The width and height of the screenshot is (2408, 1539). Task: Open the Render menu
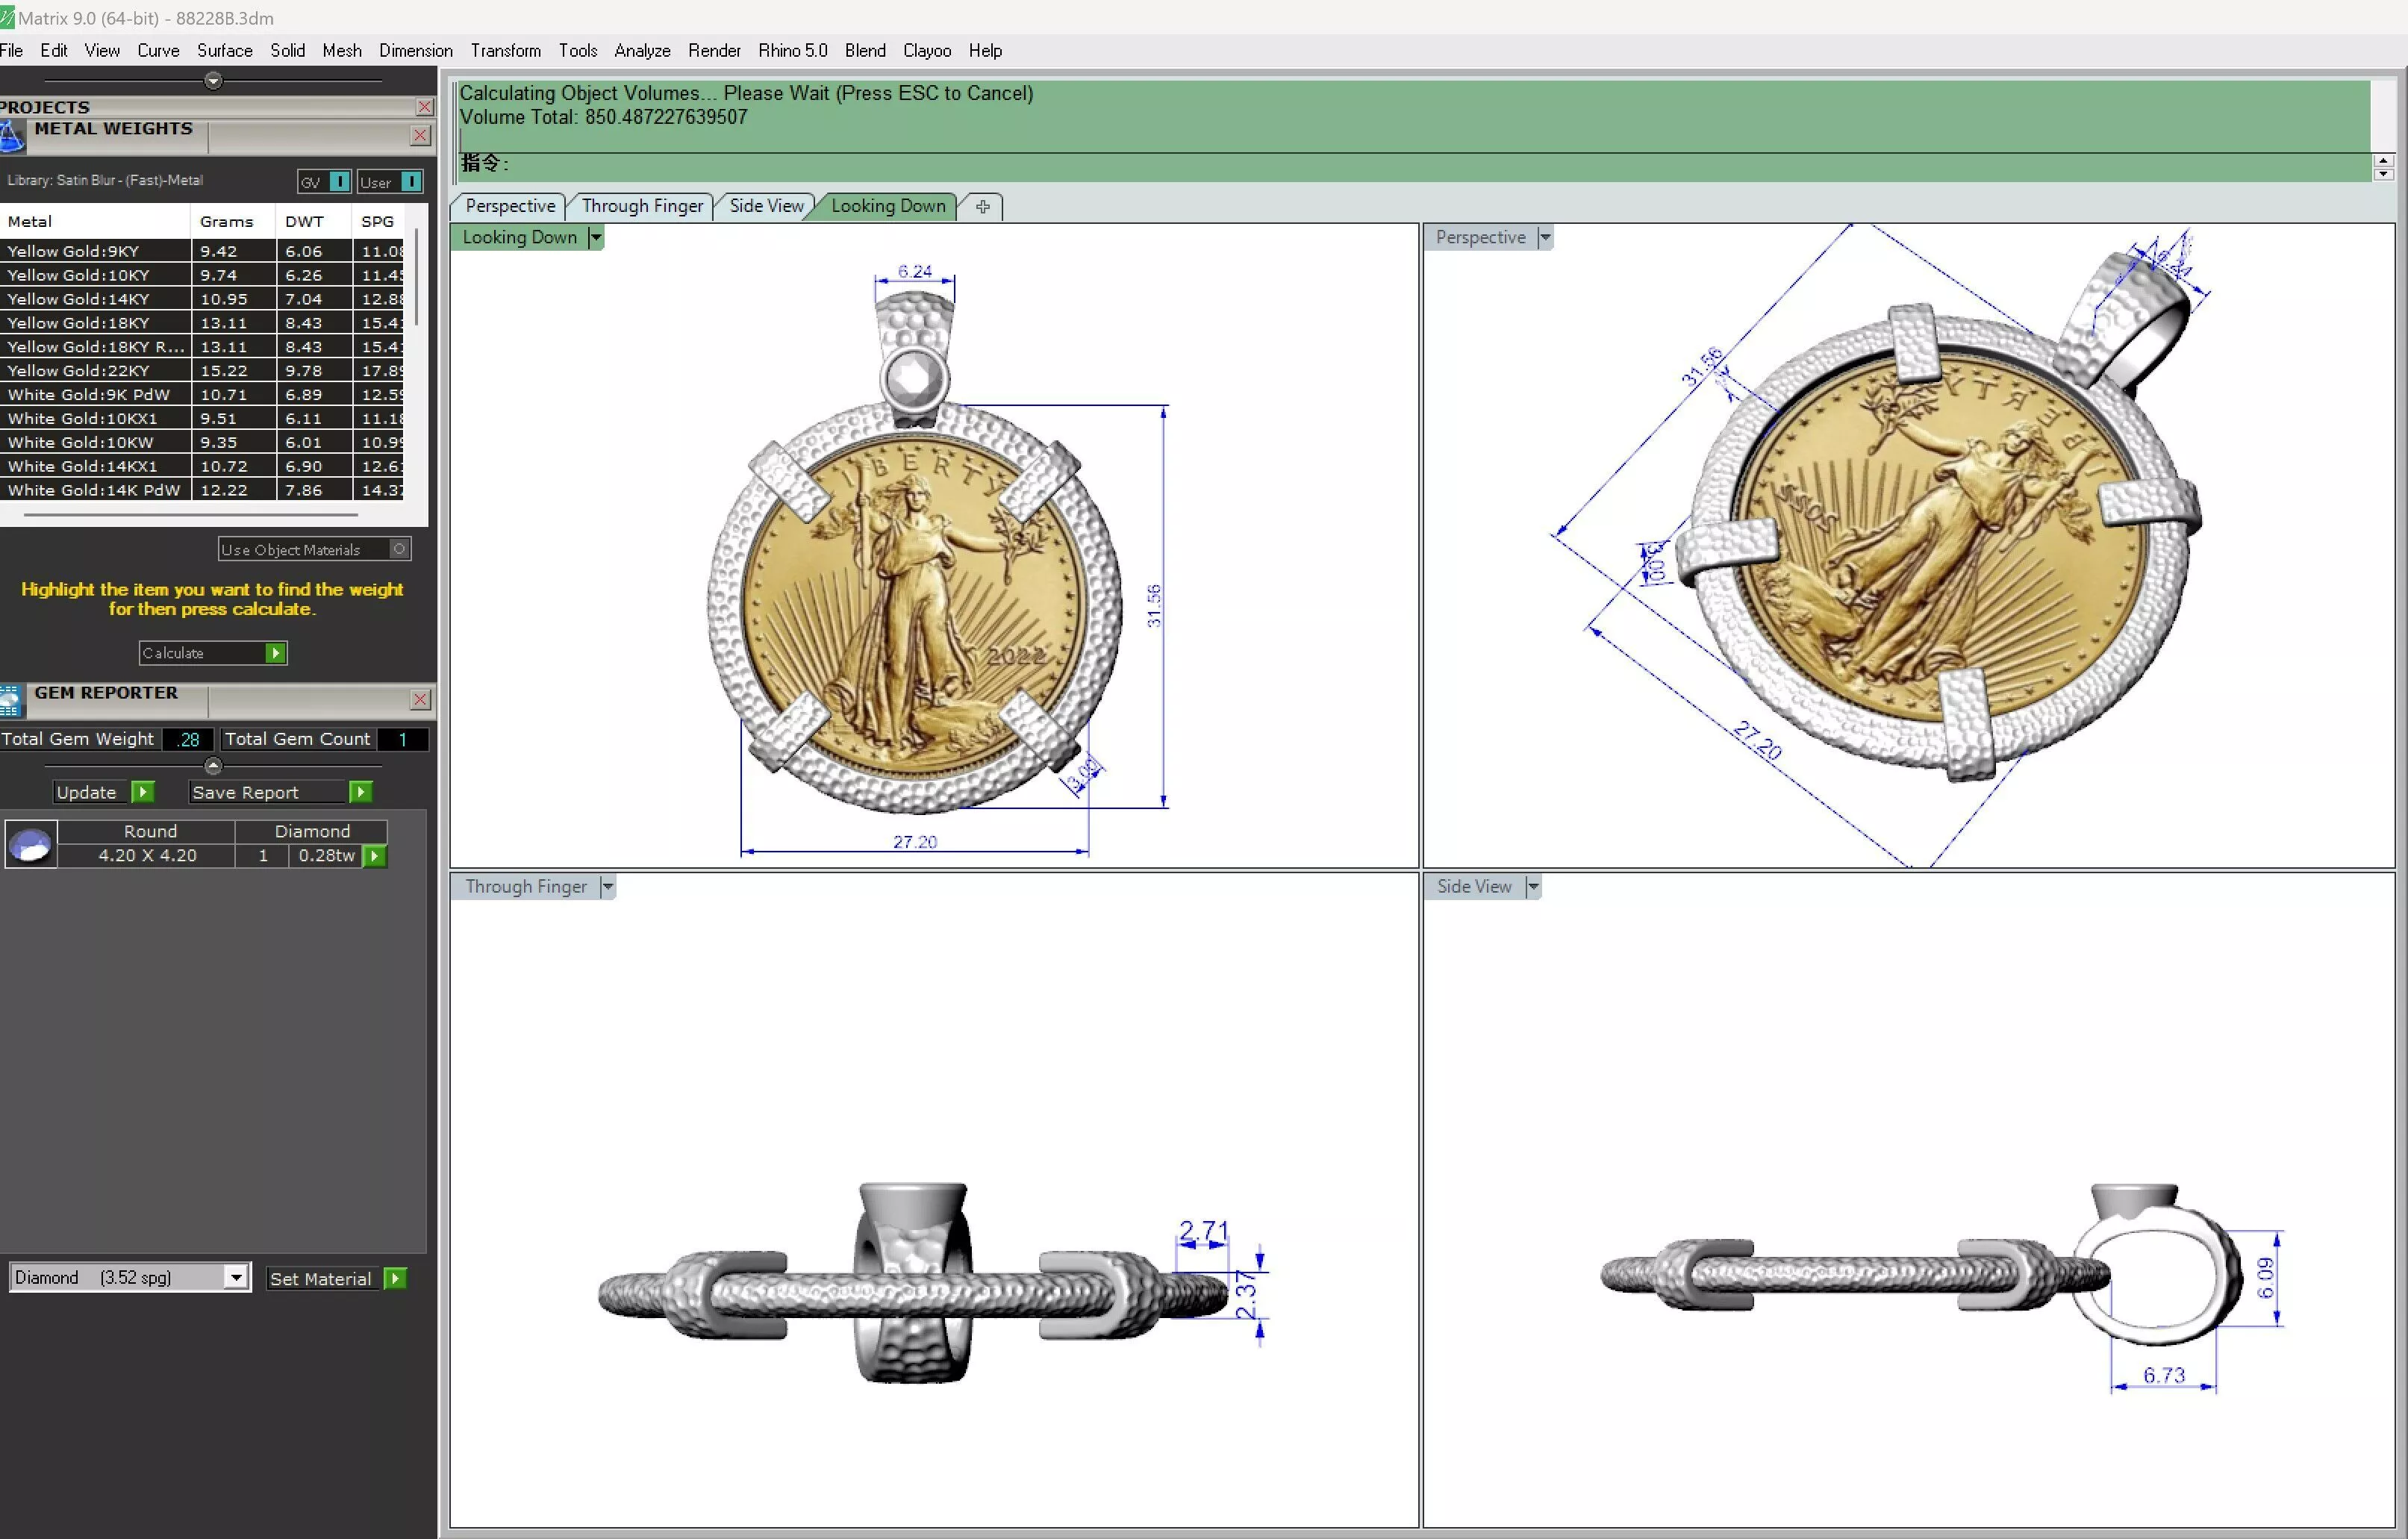click(714, 51)
